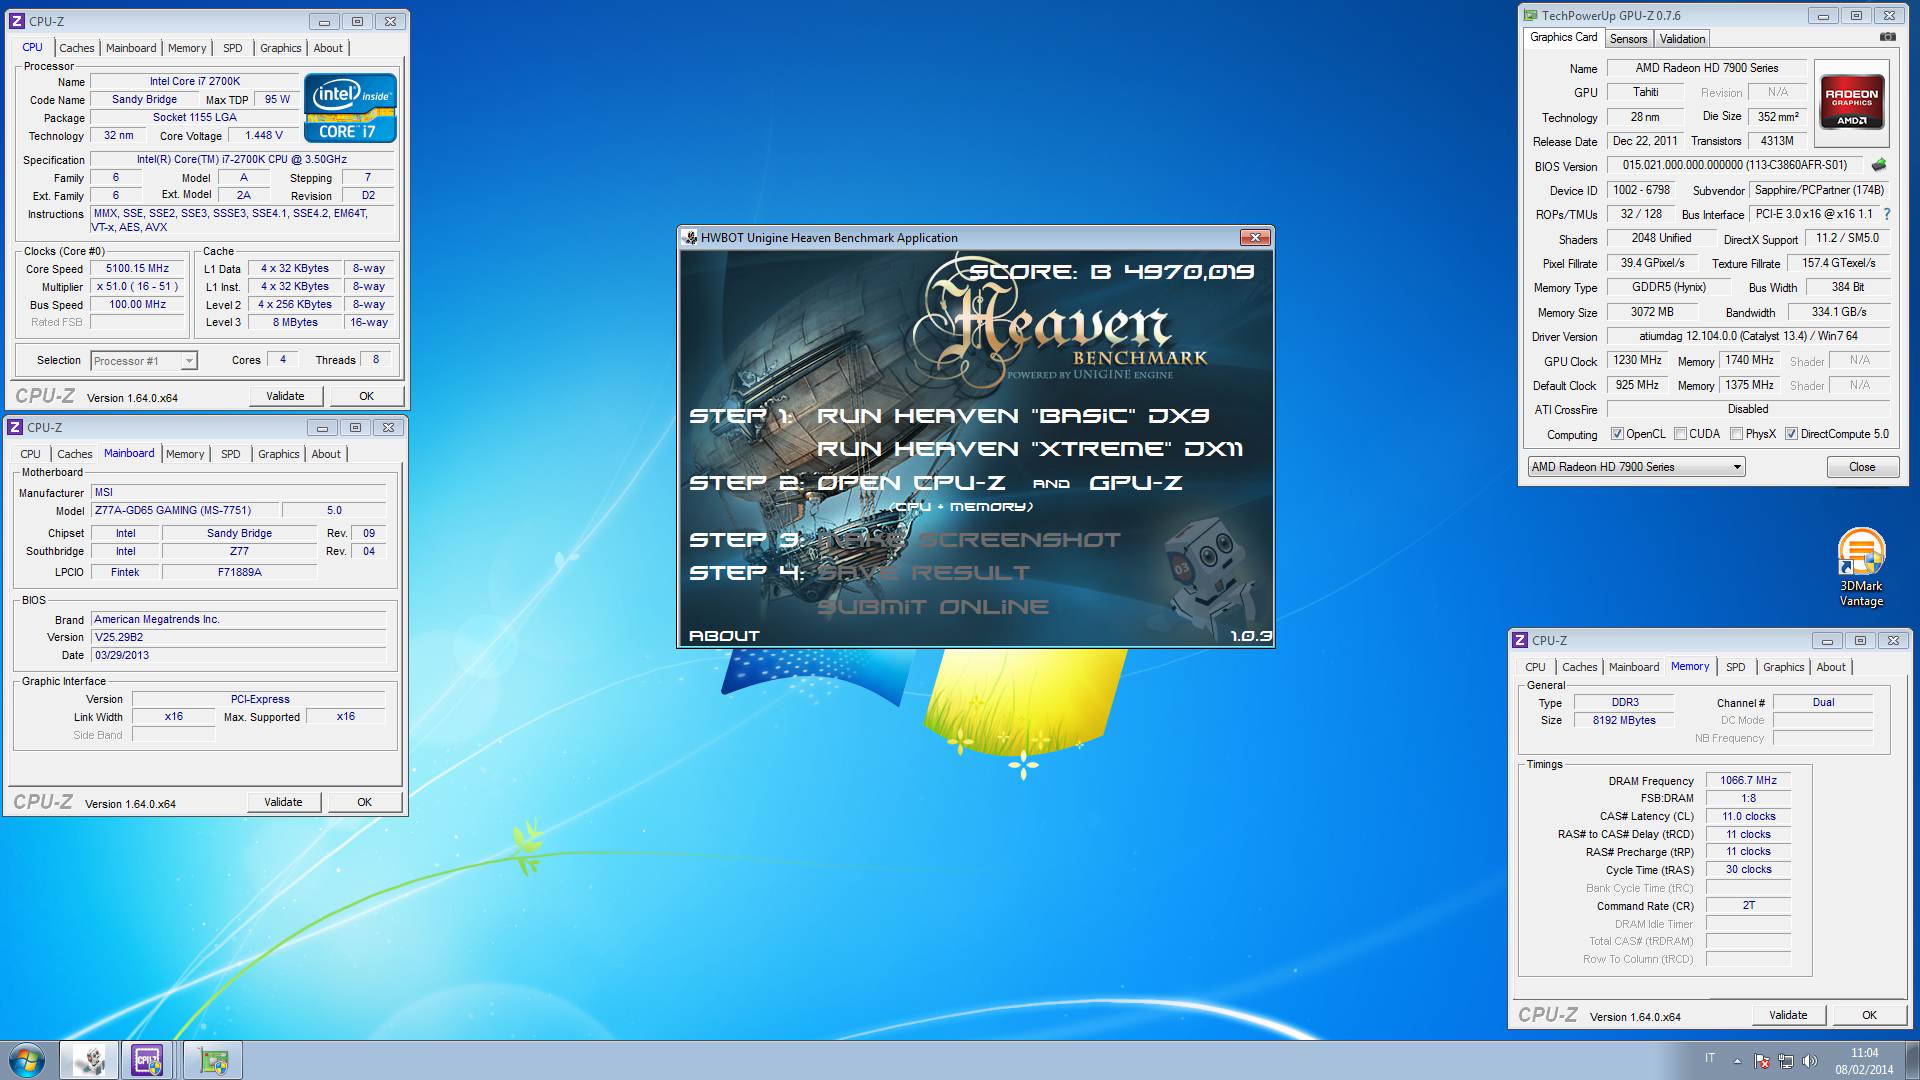1920x1080 pixels.
Task: Open Memory tab in top-left CPU-Z window
Action: click(187, 48)
